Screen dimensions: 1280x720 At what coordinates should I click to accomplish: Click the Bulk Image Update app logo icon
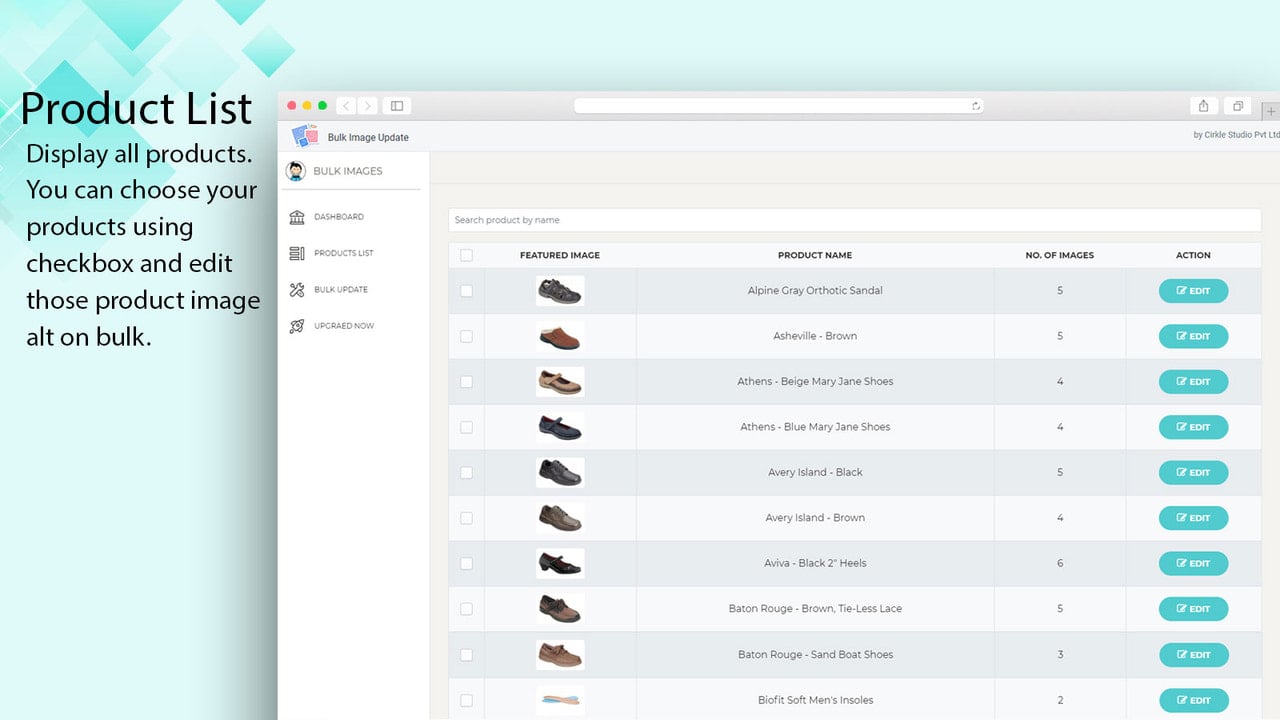tap(305, 136)
